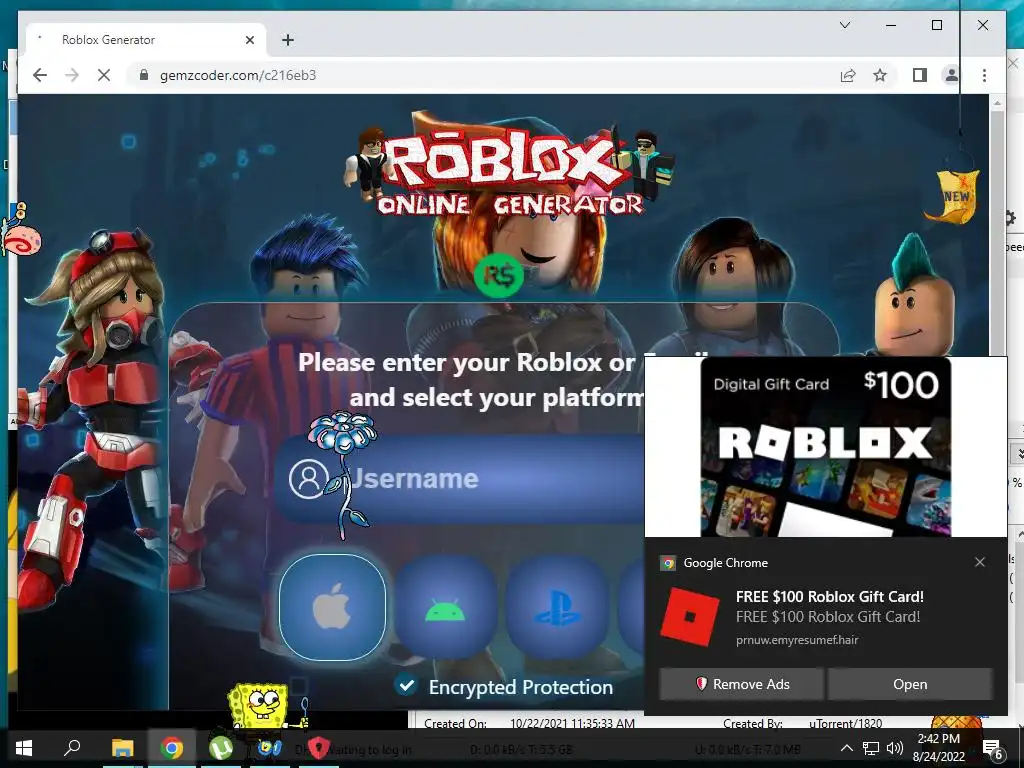Viewport: 1024px width, 768px height.
Task: Close the Roblox Generator tab
Action: pyautogui.click(x=249, y=40)
